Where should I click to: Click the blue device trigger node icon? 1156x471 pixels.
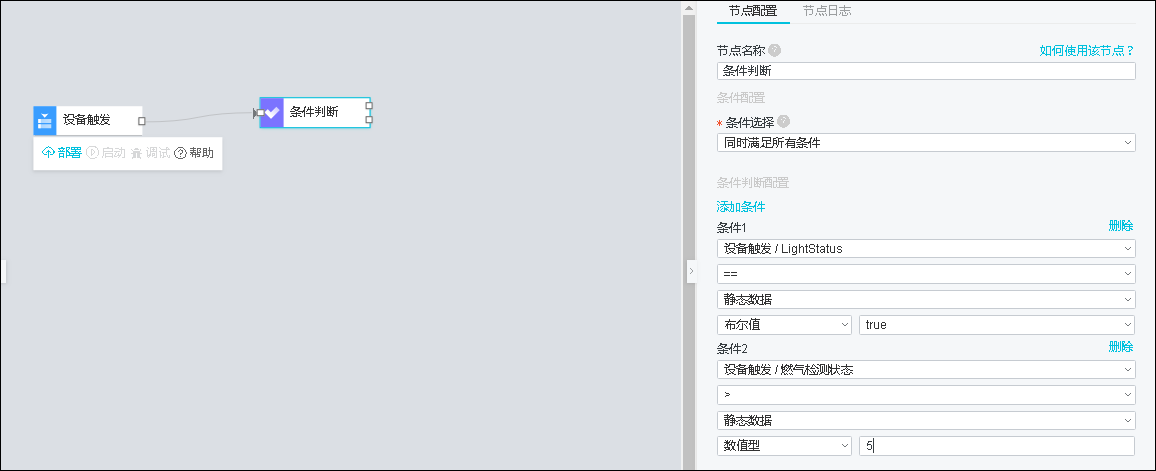(45, 120)
